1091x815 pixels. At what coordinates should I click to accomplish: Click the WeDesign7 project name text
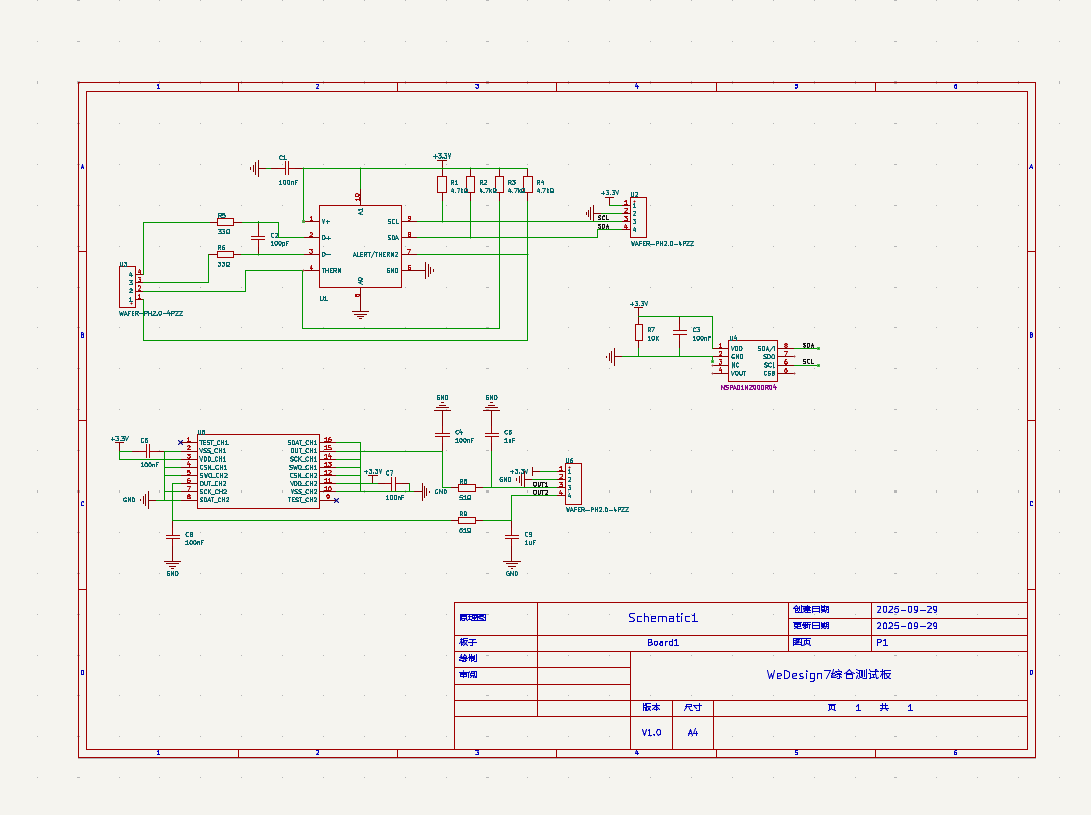tap(828, 675)
